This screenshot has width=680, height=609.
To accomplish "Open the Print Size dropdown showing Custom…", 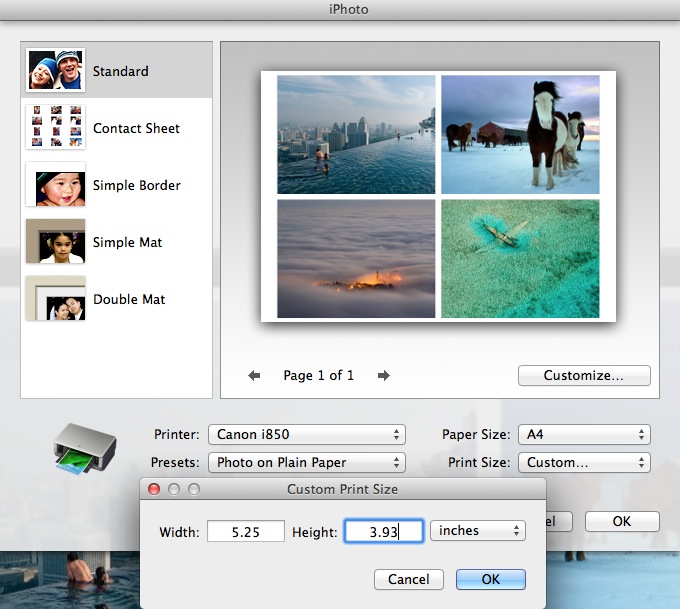I will tap(584, 462).
